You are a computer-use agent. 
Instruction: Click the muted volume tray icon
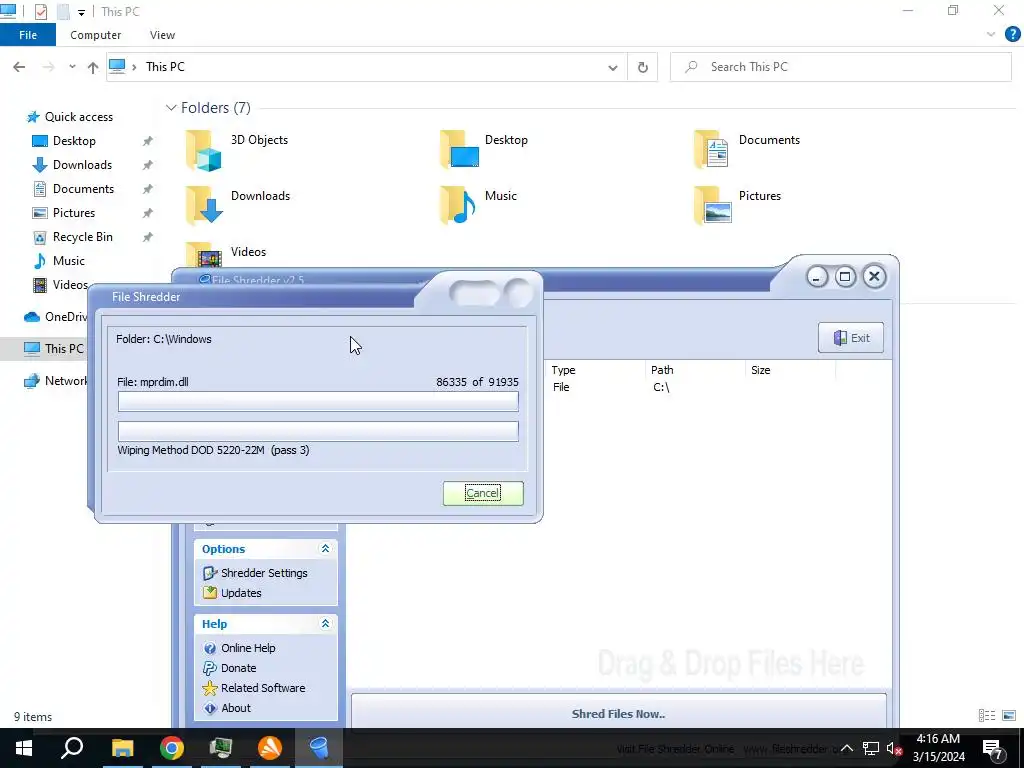(893, 748)
